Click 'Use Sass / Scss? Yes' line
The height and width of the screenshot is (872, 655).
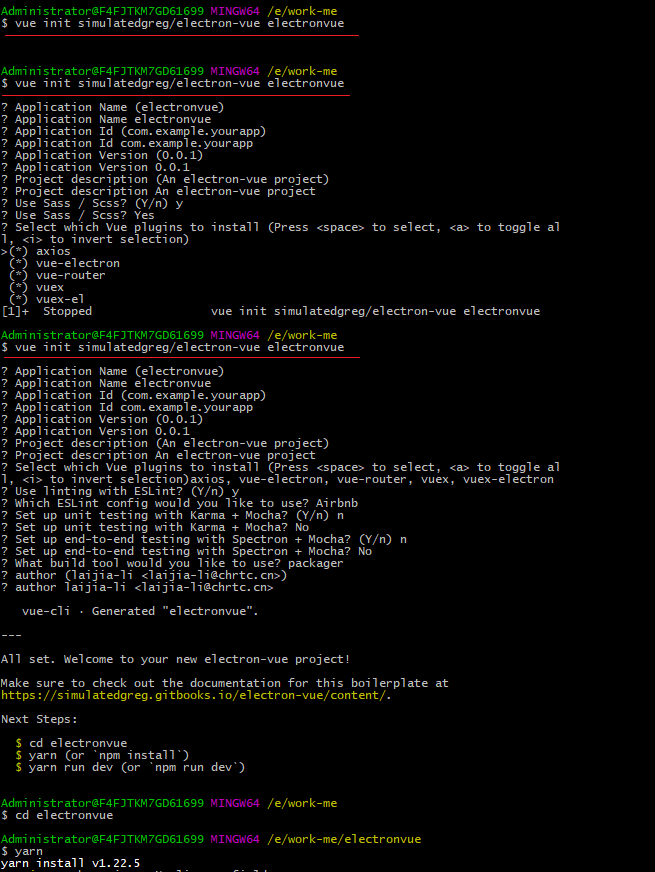click(x=78, y=215)
